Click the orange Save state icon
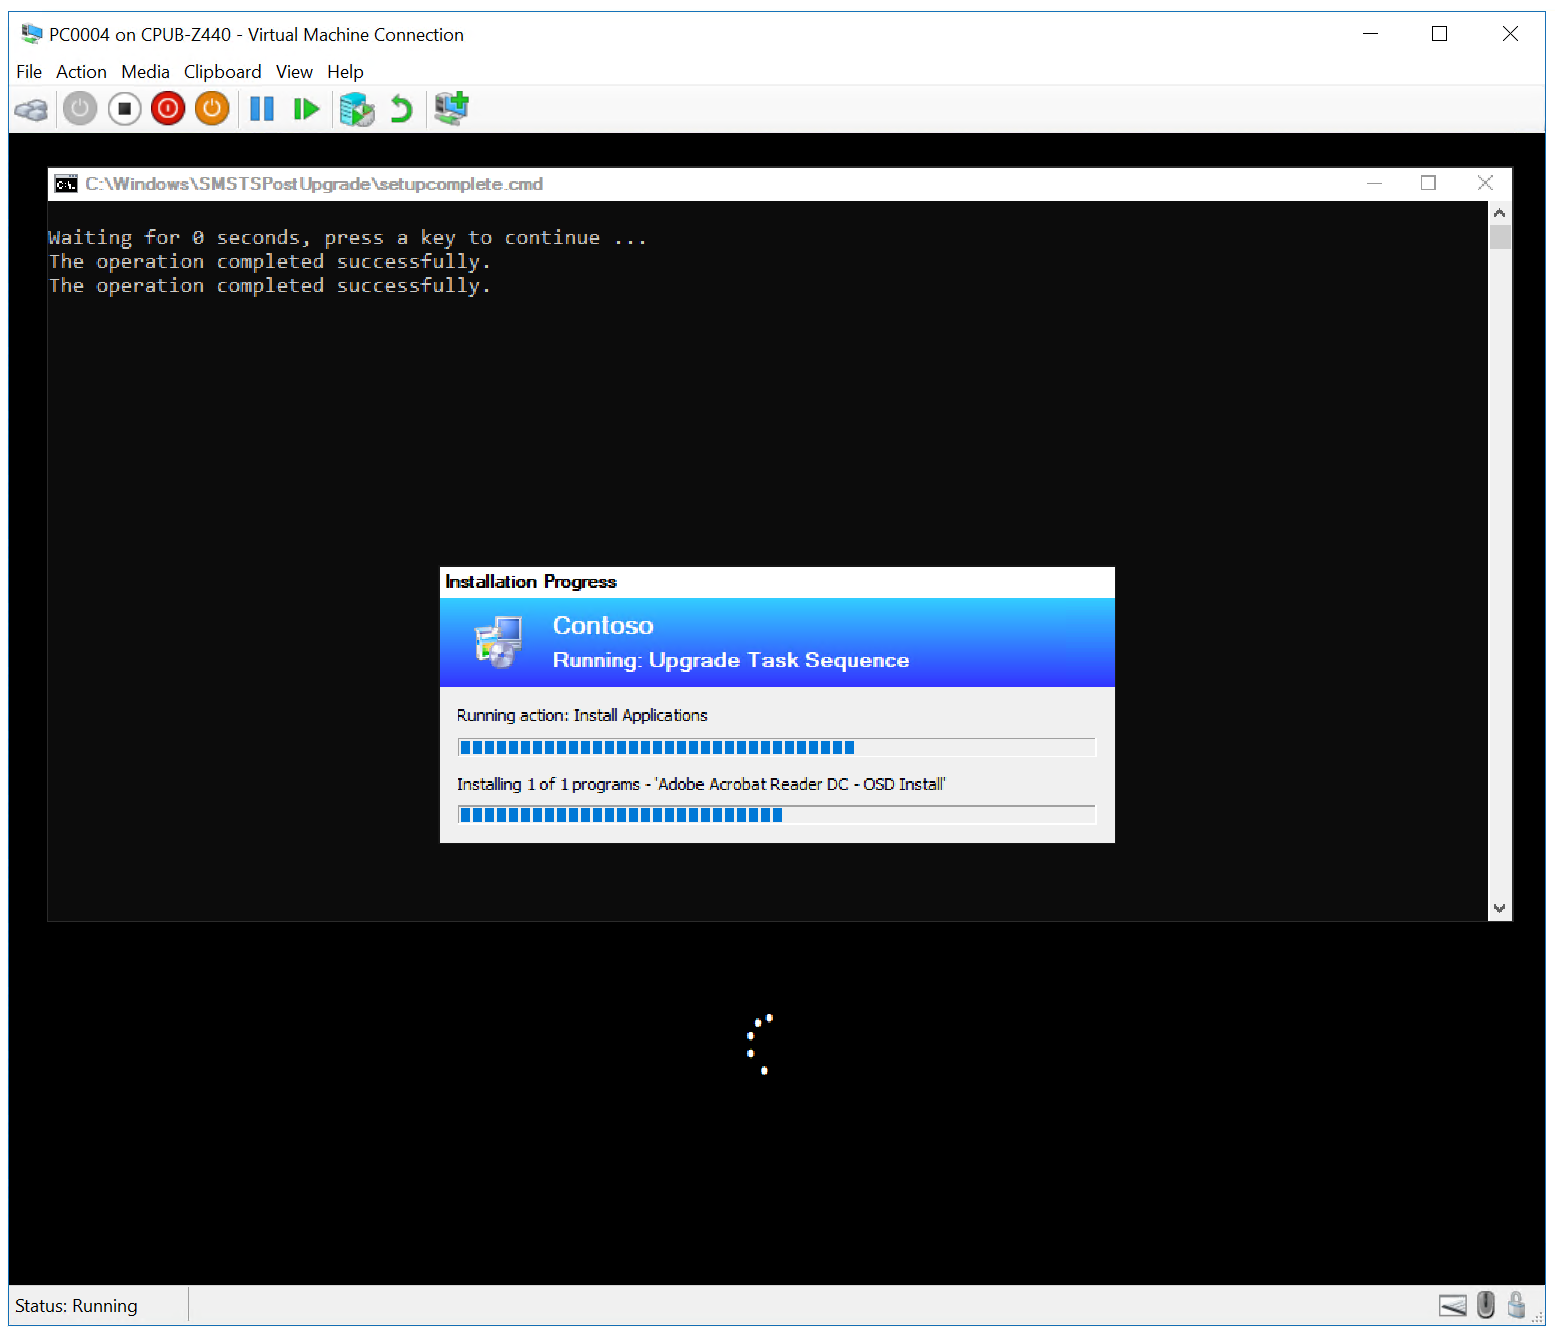Screen dimensions: 1555x1342 [211, 108]
